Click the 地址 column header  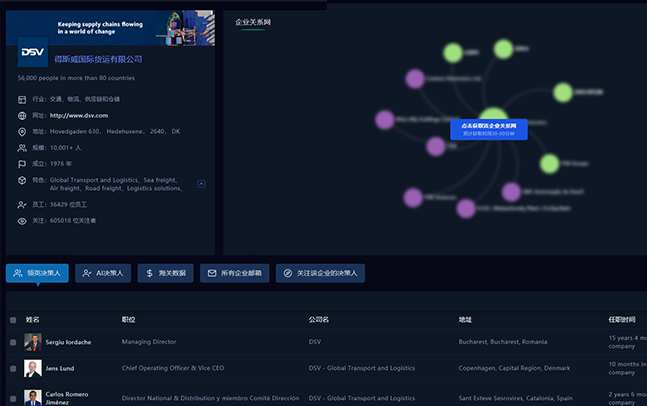(465, 320)
